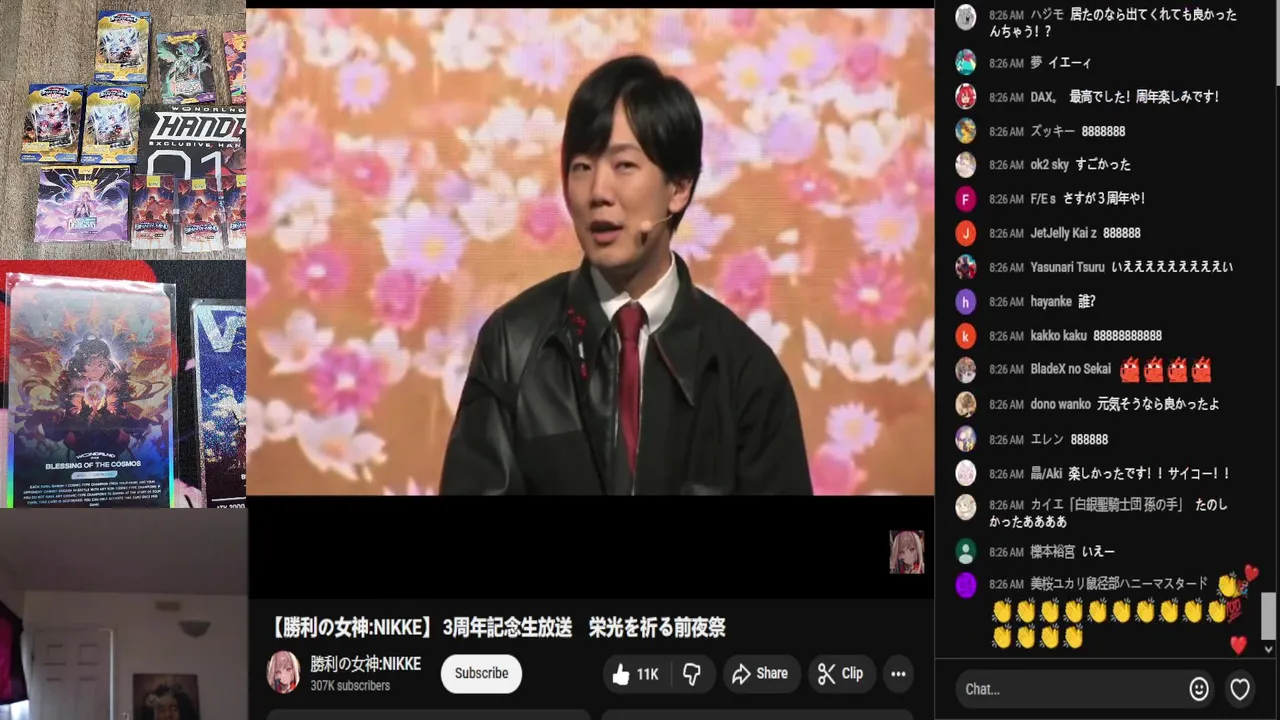1280x720 pixels.
Task: Select the username 'JetJelly Kai z' in chat
Action: pos(1063,233)
